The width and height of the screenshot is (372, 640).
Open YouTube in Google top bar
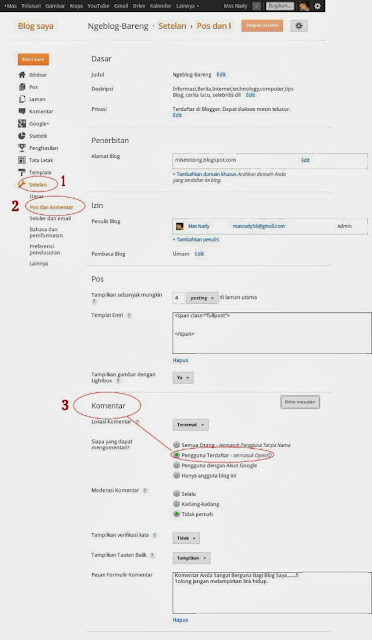click(x=98, y=6)
